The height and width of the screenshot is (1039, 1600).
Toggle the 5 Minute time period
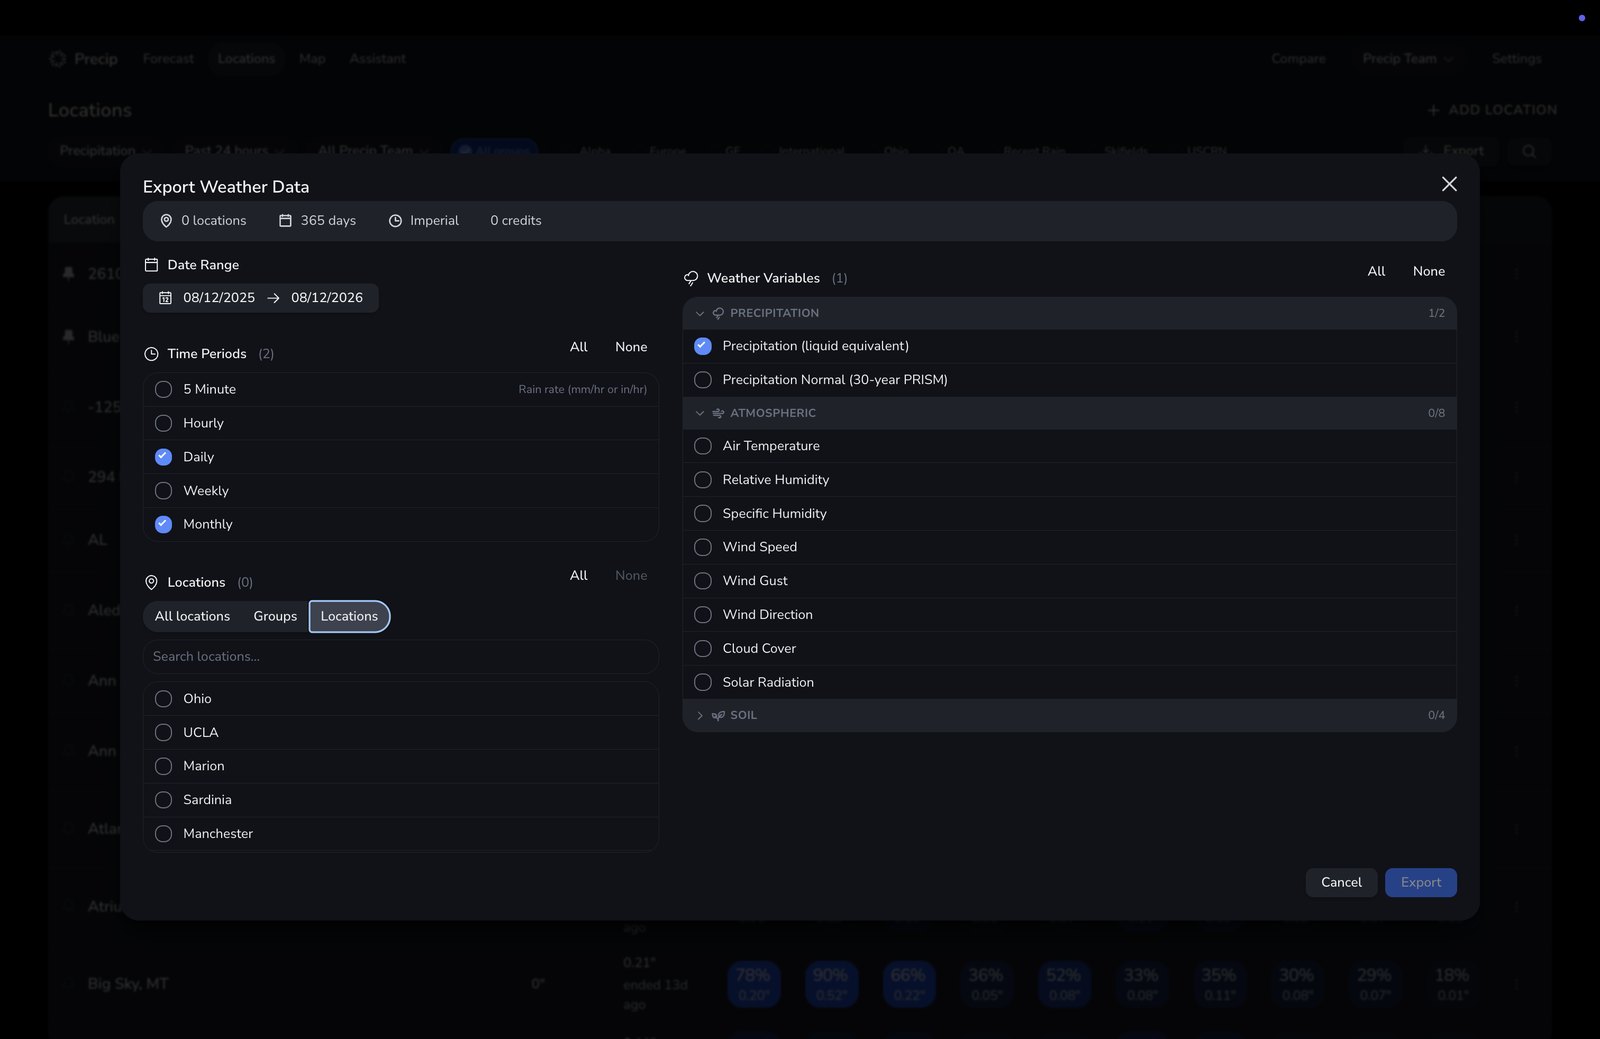tap(164, 389)
